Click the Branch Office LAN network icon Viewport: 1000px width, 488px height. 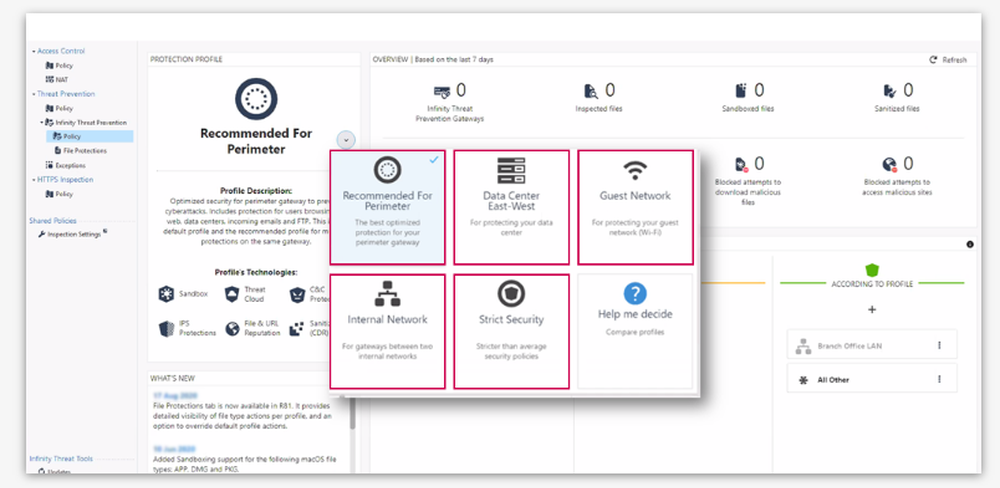803,346
